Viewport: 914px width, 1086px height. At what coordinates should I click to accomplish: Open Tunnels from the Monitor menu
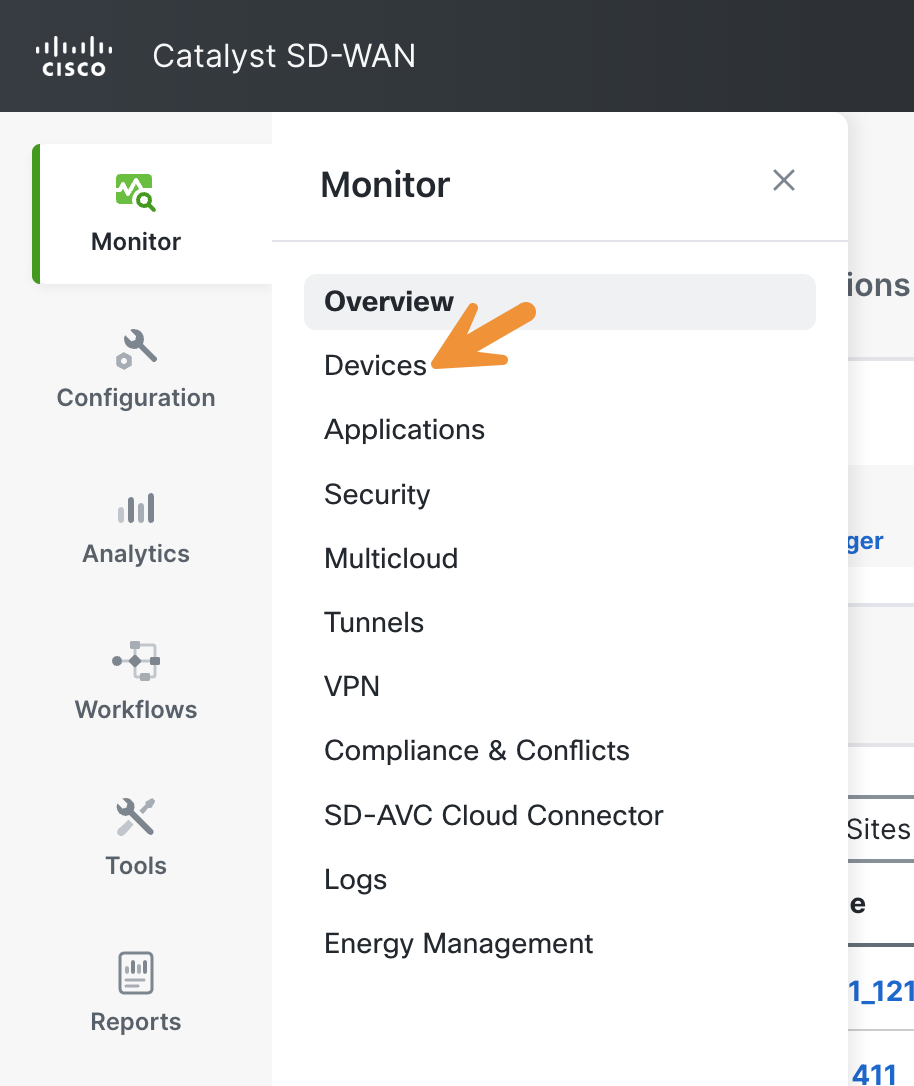click(374, 623)
